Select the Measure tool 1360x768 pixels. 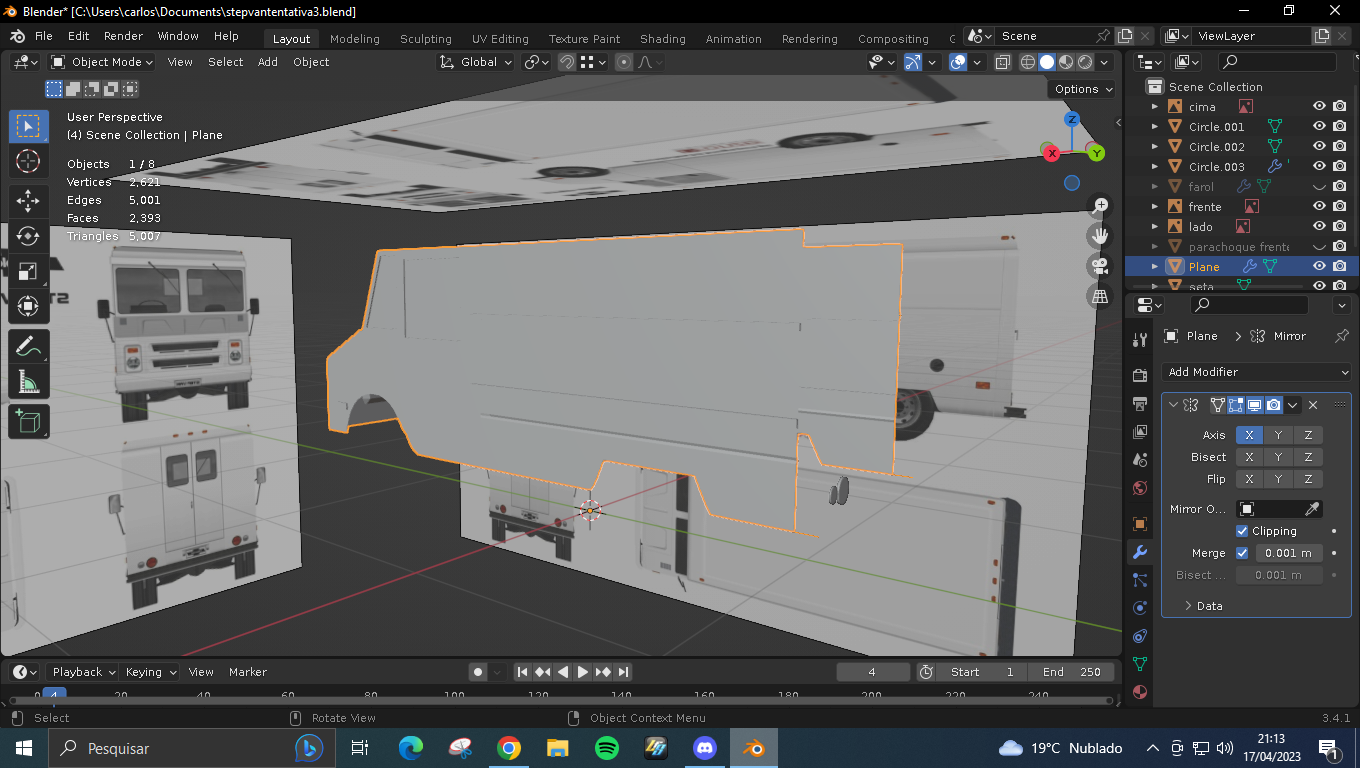tap(28, 382)
